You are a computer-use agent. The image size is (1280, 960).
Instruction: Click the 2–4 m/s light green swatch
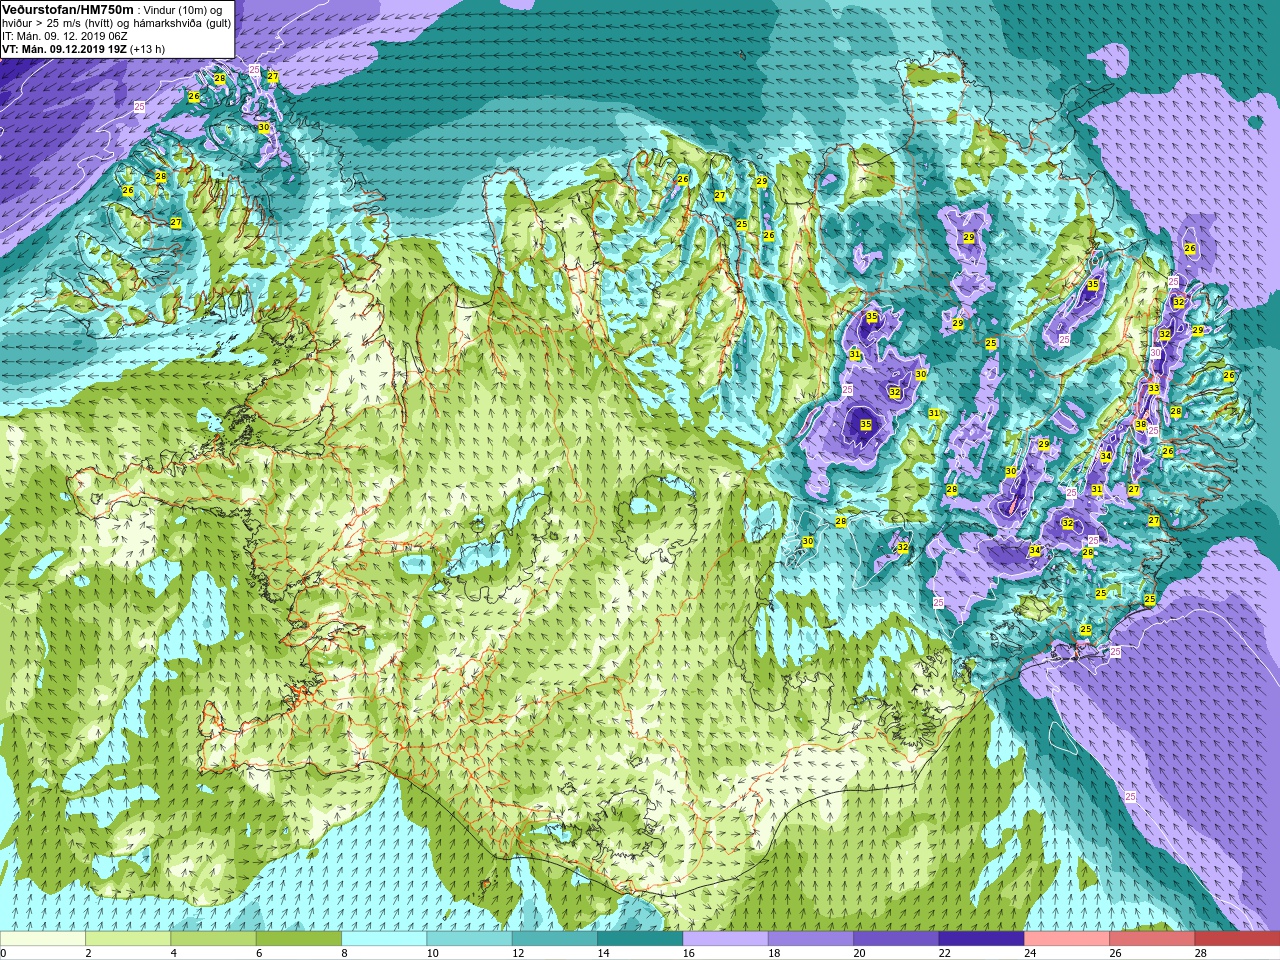[128, 939]
